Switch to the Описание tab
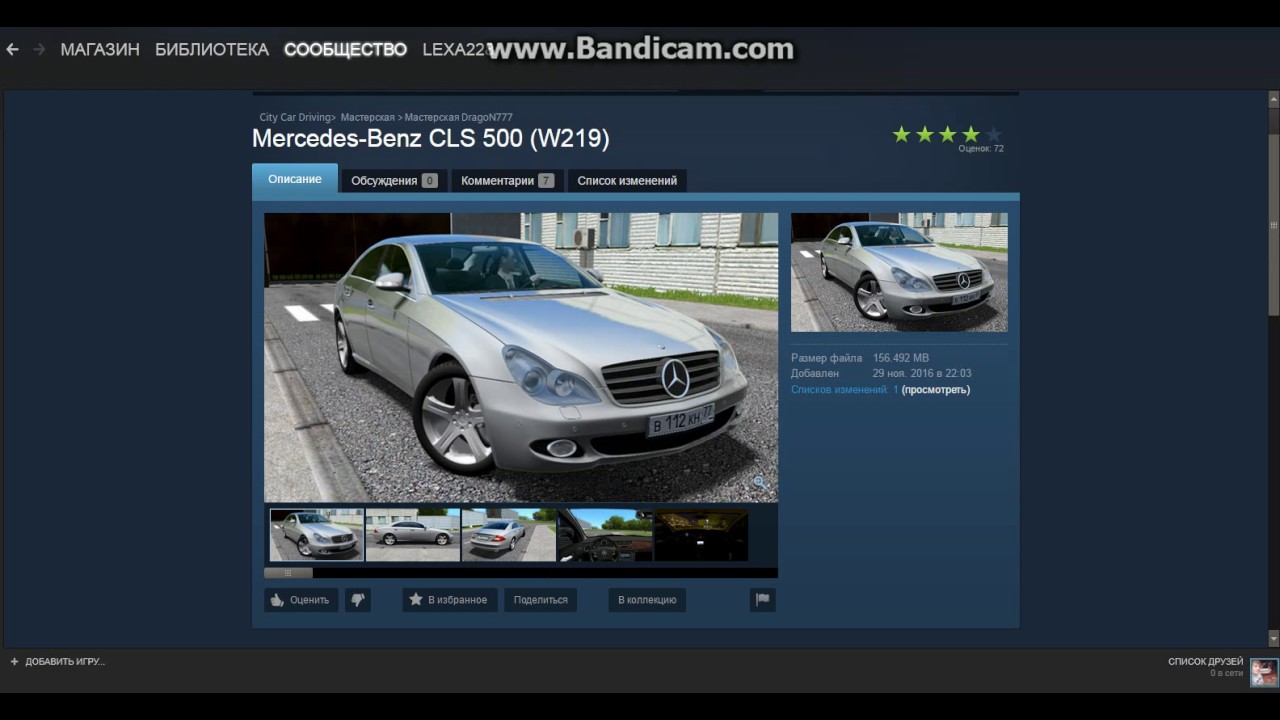1280x720 pixels. [295, 179]
